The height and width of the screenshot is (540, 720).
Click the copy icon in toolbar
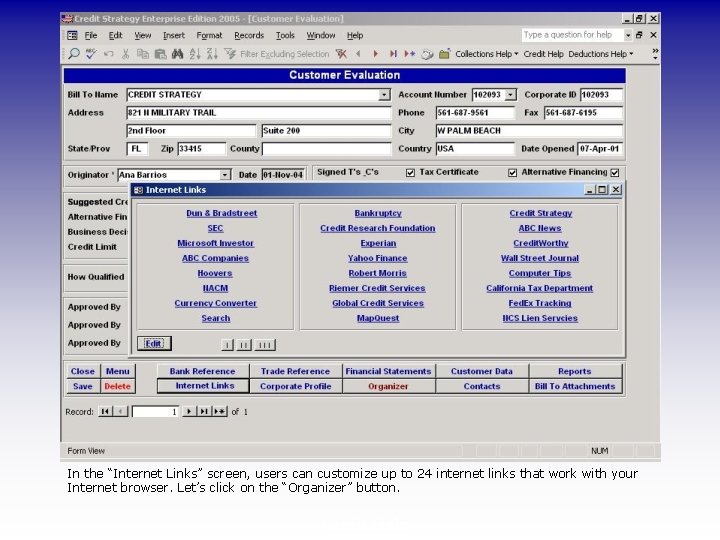coord(143,54)
